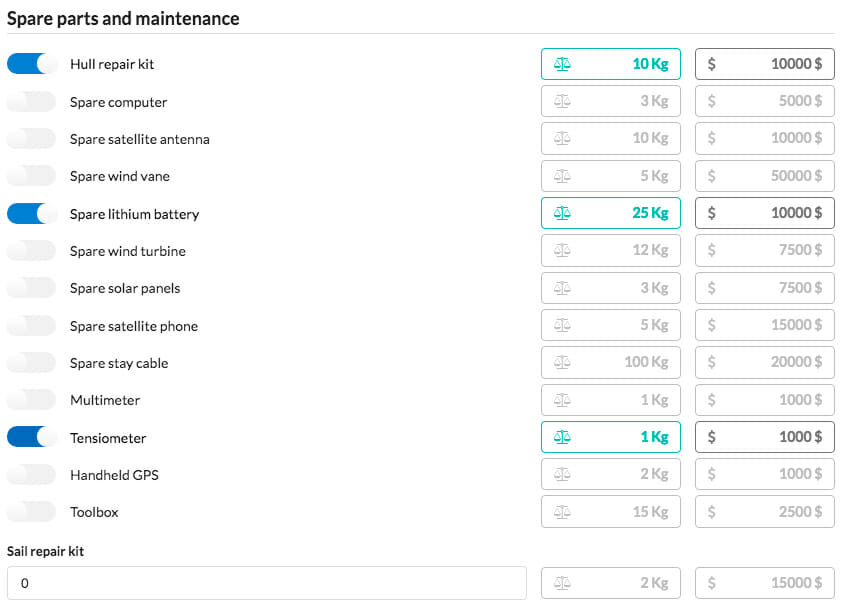
Task: Turn on the Multimeter switch
Action: tap(32, 400)
